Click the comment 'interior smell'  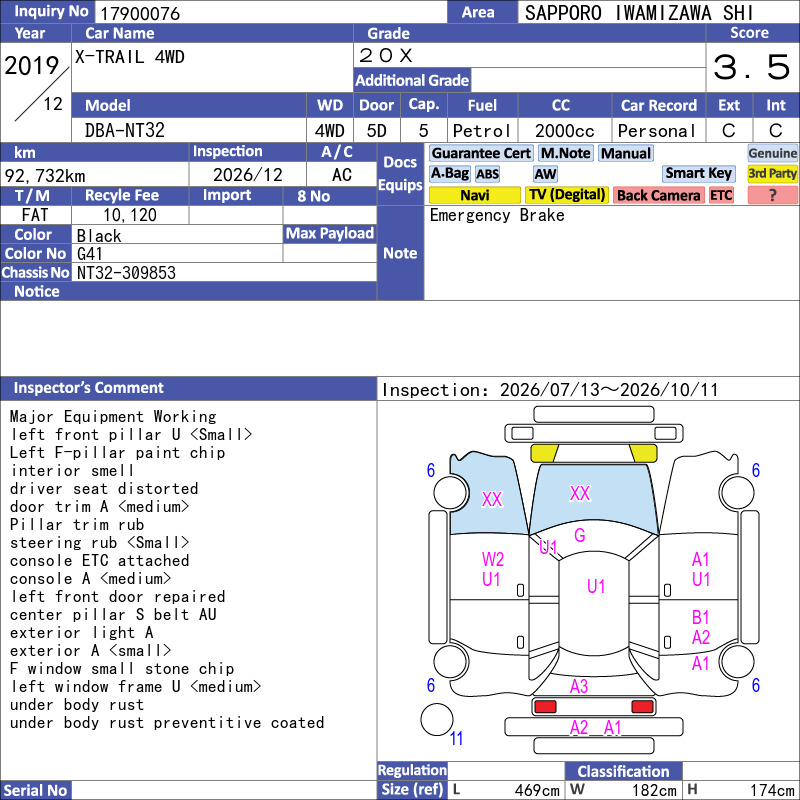coord(72,470)
